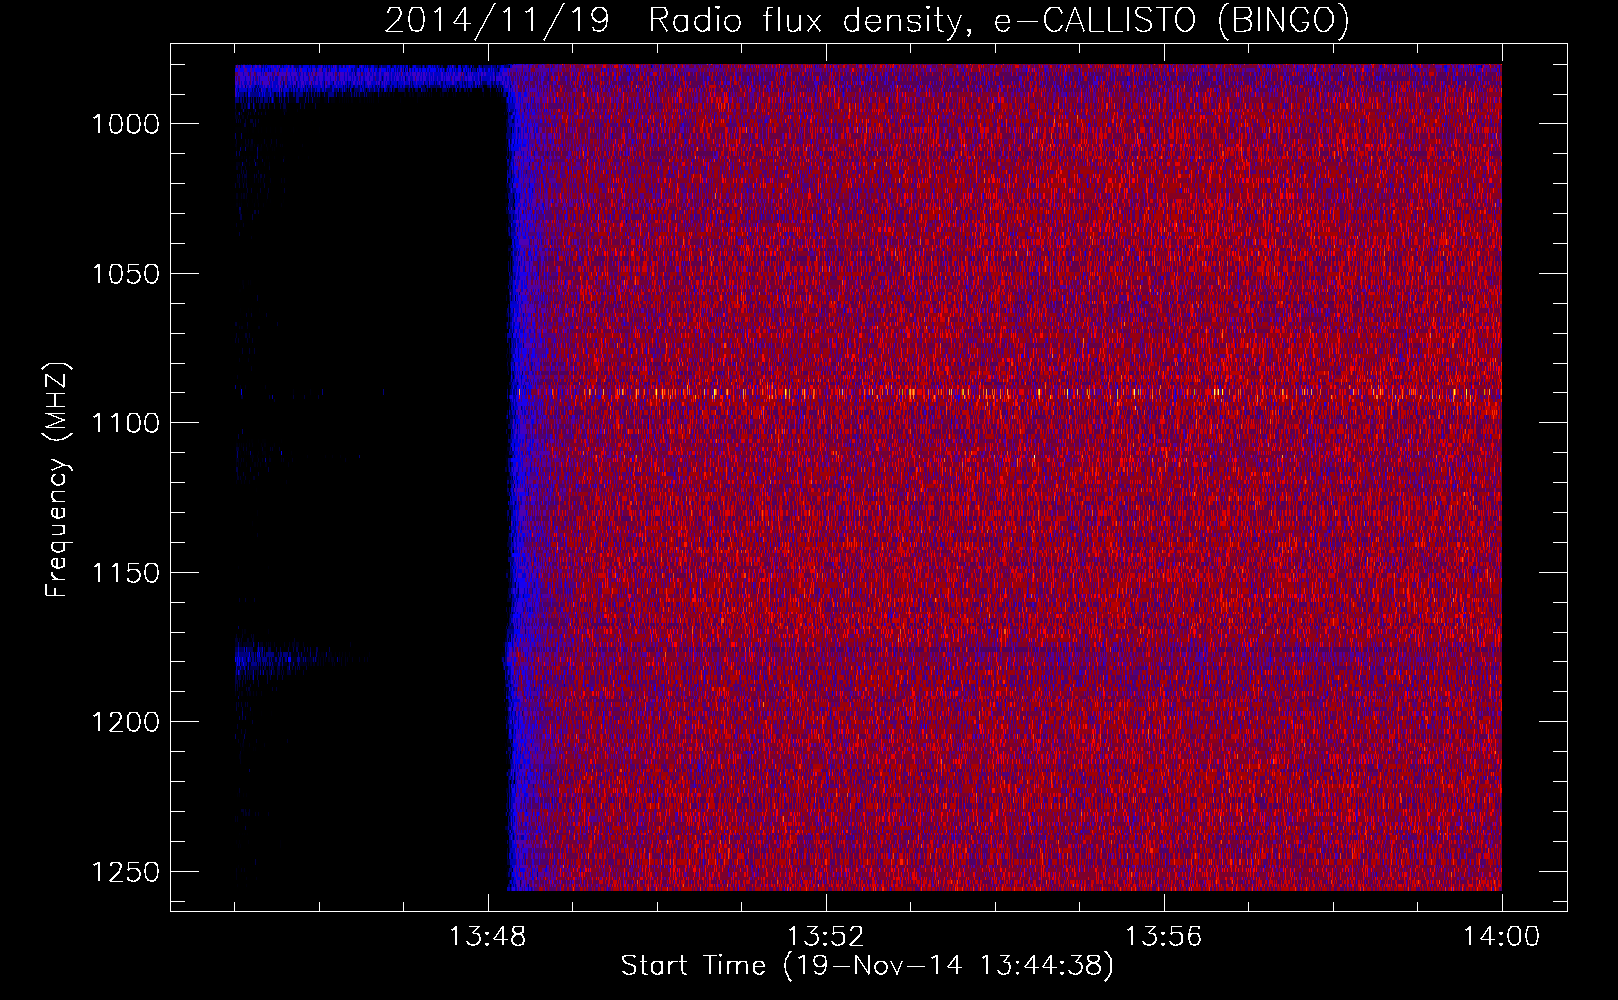Click the 13:56 time tick label
This screenshot has width=1618, height=1000.
[1163, 937]
